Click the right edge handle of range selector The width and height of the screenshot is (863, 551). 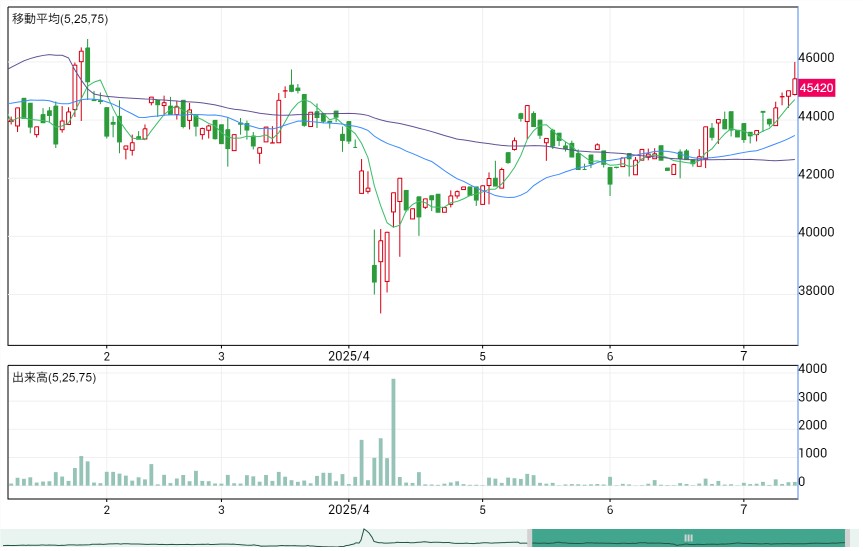(x=848, y=538)
